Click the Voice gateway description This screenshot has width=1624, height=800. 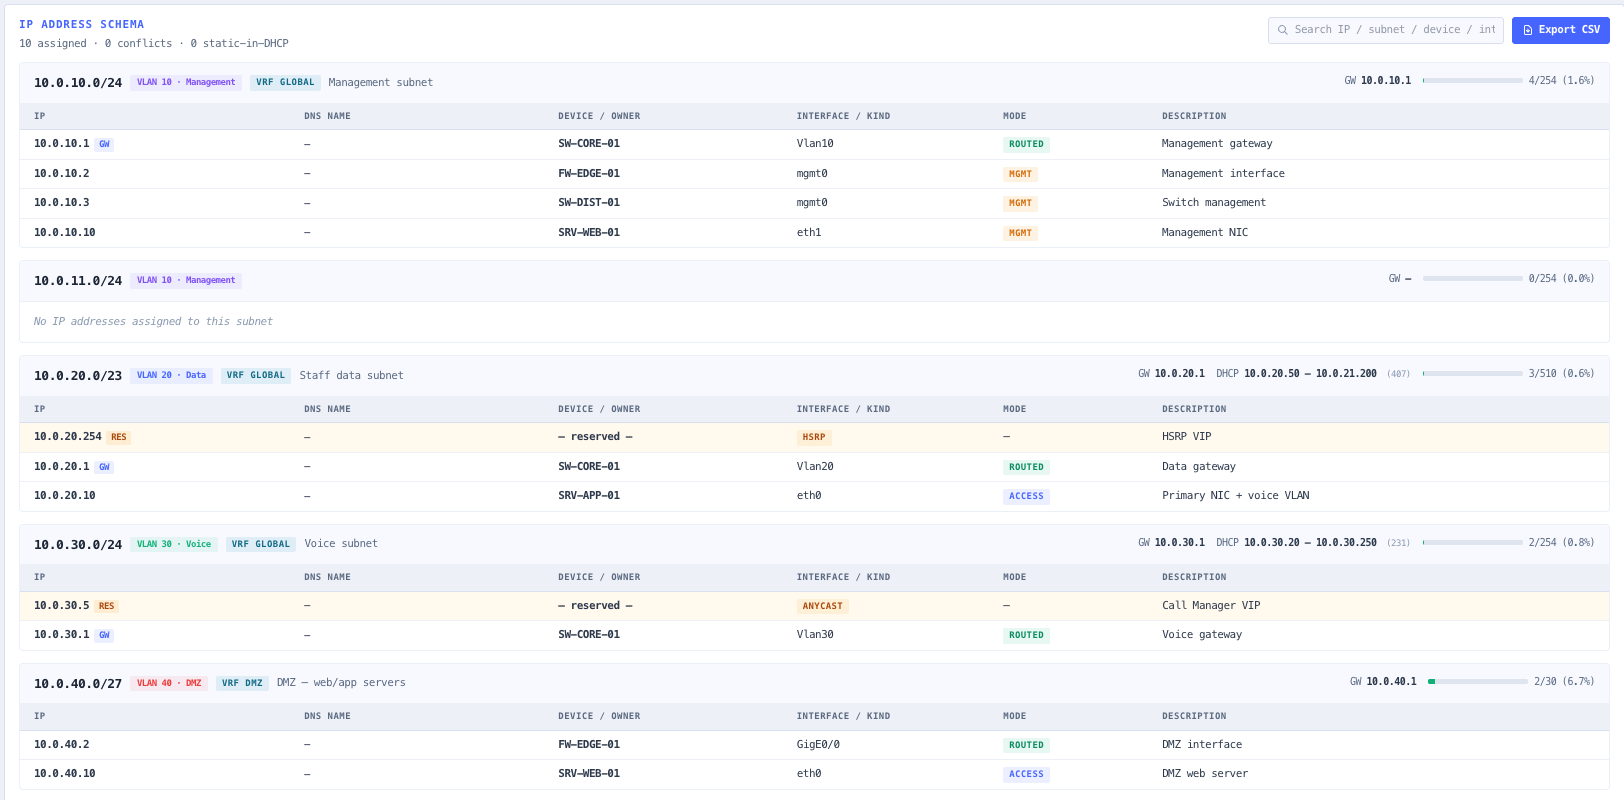point(1202,635)
